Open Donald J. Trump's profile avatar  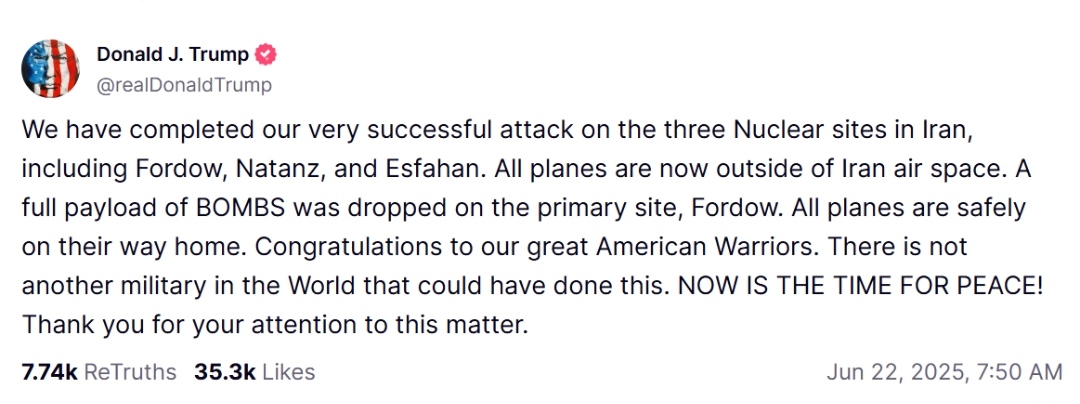click(50, 68)
